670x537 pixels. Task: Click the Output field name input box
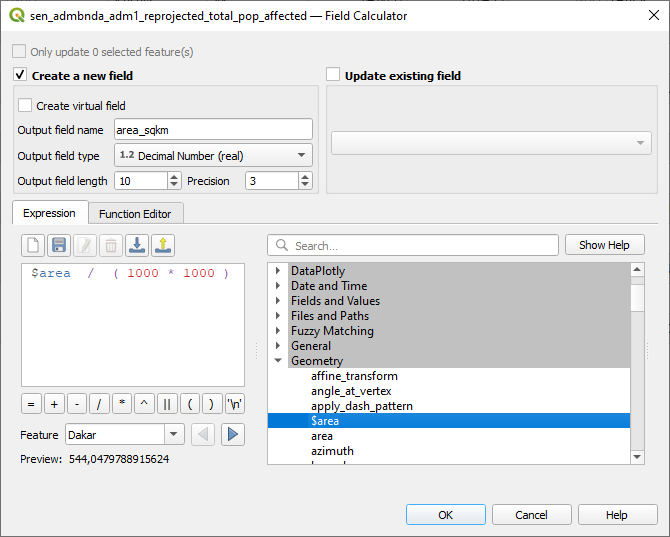(x=213, y=129)
